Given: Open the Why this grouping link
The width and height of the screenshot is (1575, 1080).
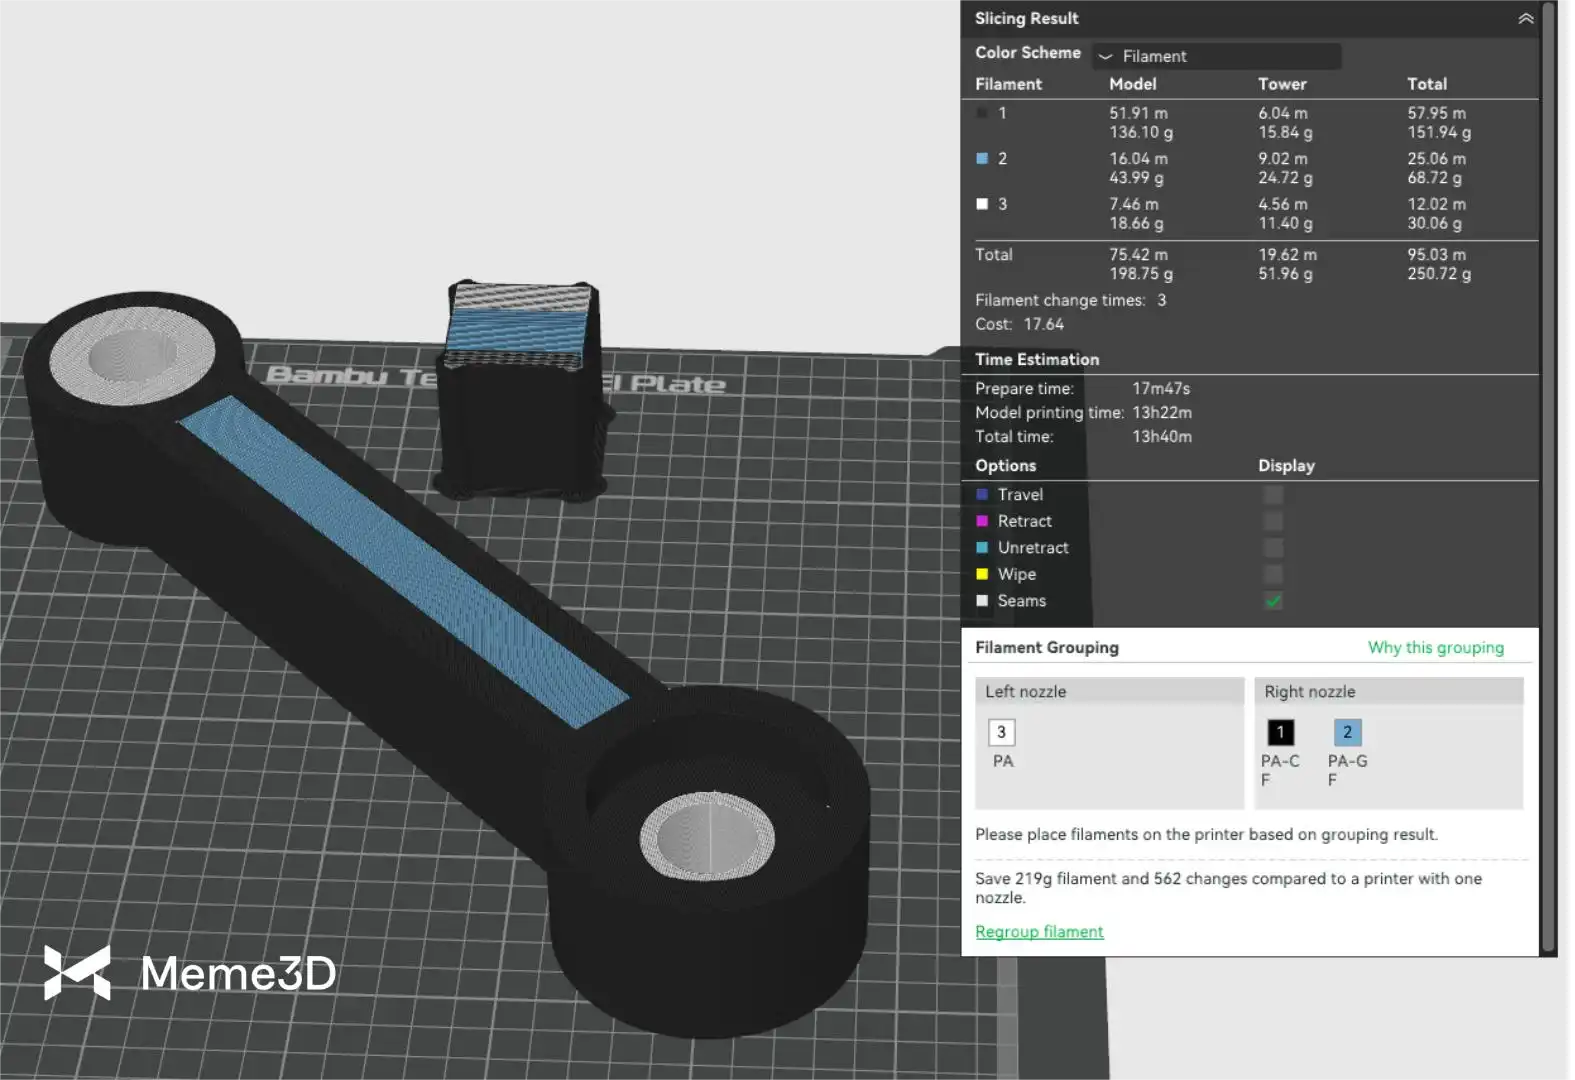Looking at the screenshot, I should point(1435,648).
